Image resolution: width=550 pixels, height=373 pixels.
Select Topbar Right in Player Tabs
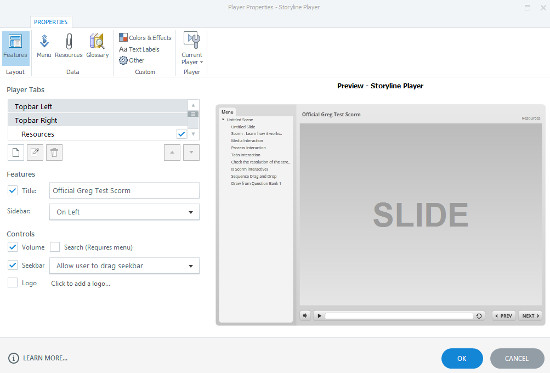coord(98,120)
